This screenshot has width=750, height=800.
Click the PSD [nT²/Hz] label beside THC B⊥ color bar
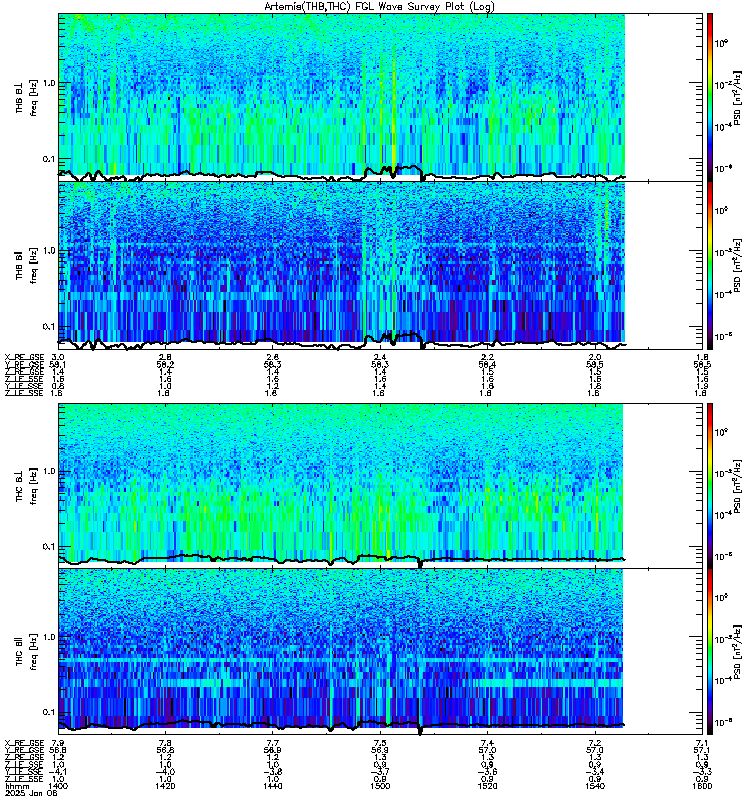tap(737, 487)
